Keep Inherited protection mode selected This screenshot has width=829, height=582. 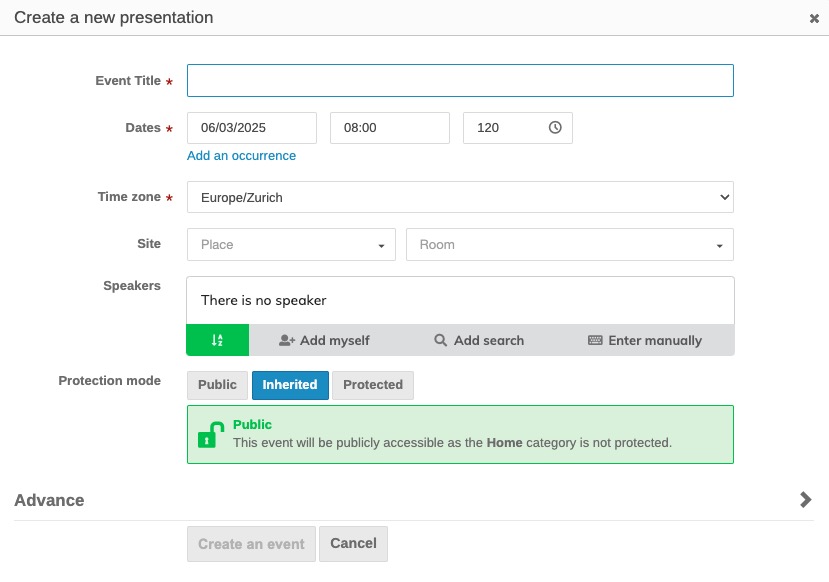point(290,385)
